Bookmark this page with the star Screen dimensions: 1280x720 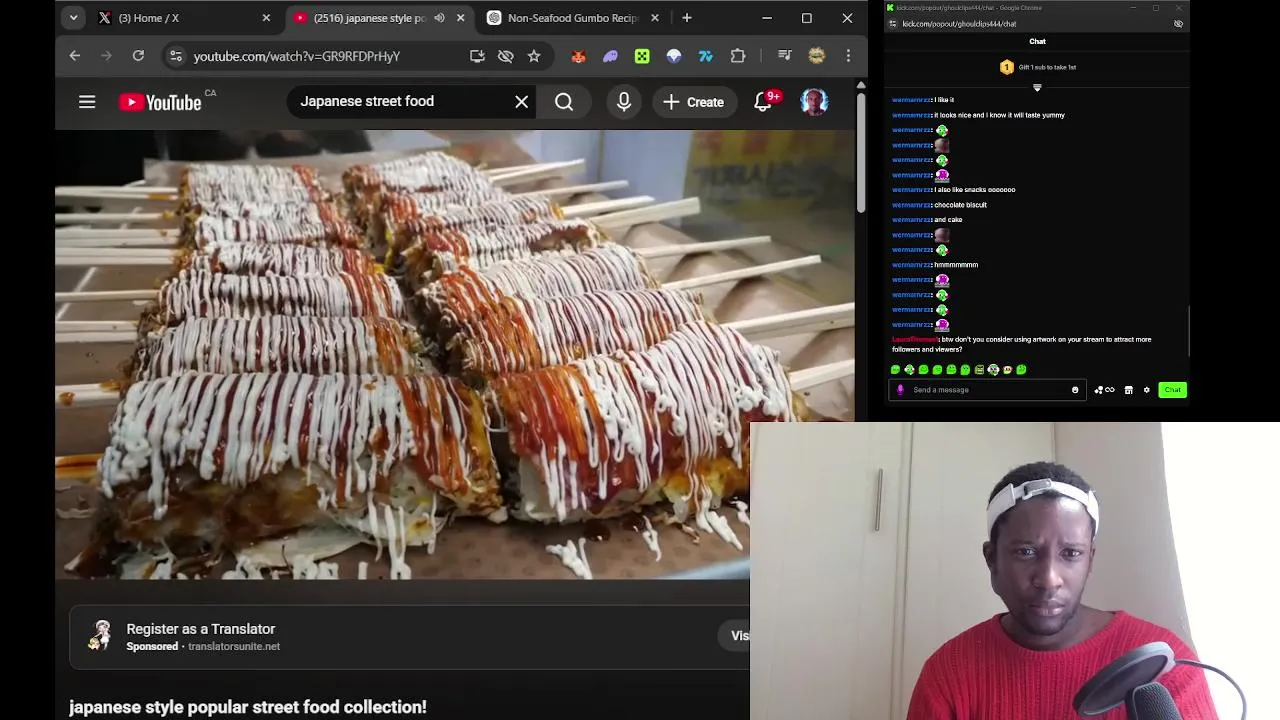534,56
